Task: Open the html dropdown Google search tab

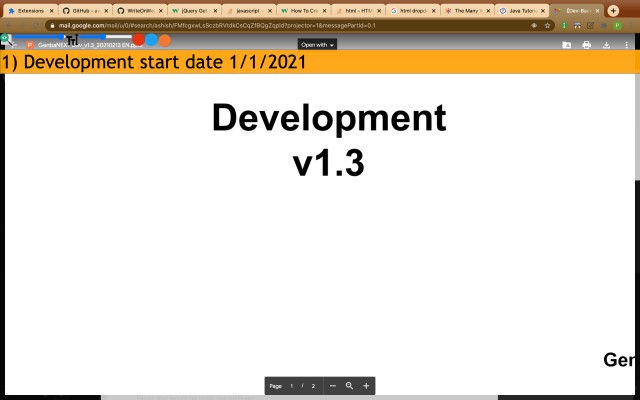Action: click(x=413, y=11)
